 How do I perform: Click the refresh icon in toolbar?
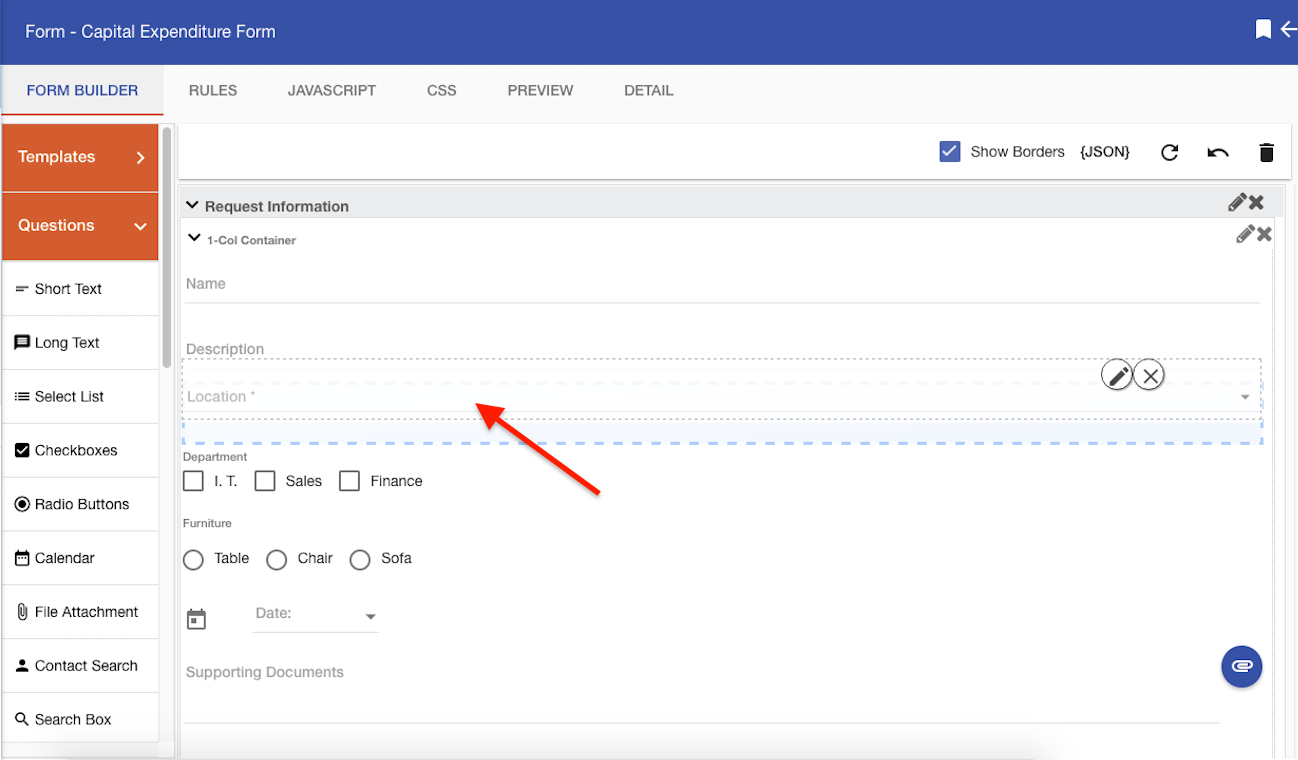(1169, 153)
